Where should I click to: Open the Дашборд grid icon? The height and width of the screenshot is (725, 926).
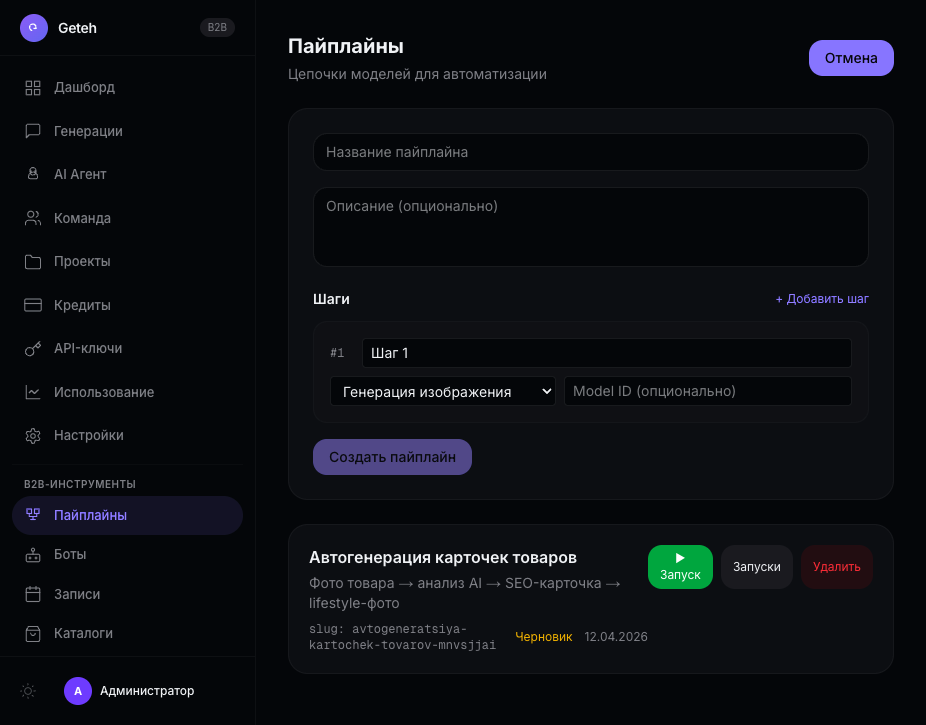point(33,87)
